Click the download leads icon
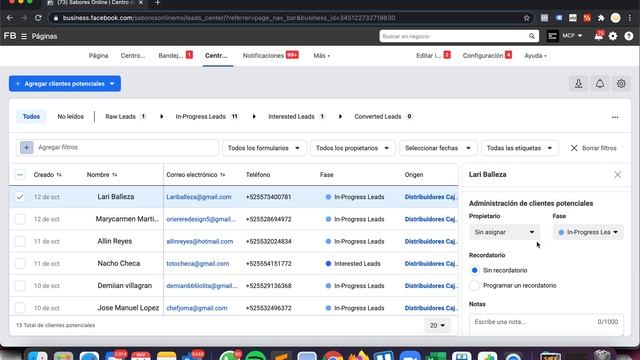640x360 pixels. click(x=578, y=84)
